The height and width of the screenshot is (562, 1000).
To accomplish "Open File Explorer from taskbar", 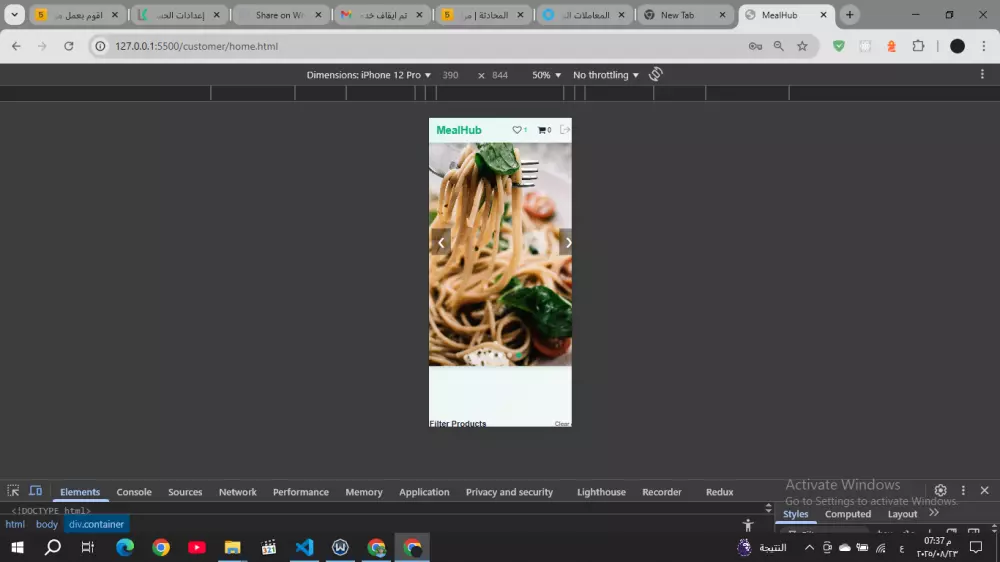I will 232,547.
